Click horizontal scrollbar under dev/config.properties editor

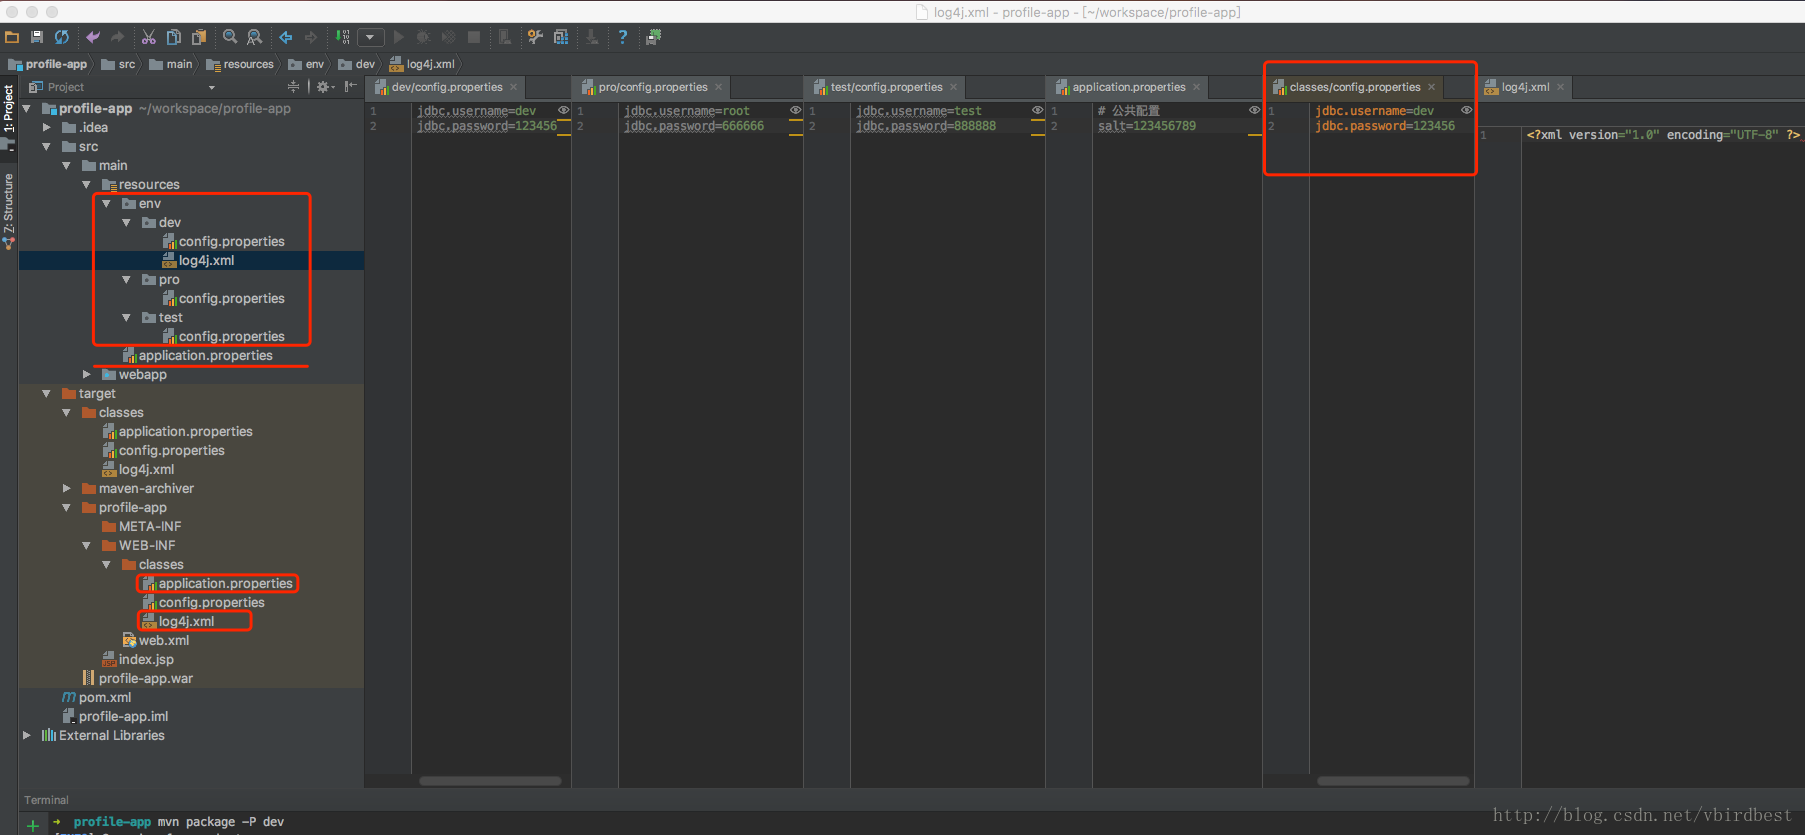(x=490, y=781)
